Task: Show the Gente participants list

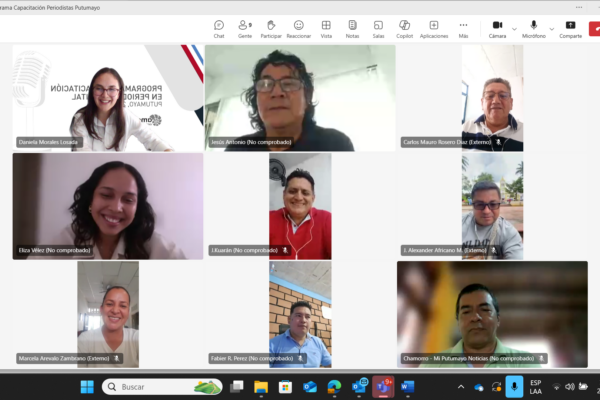Action: [245, 28]
